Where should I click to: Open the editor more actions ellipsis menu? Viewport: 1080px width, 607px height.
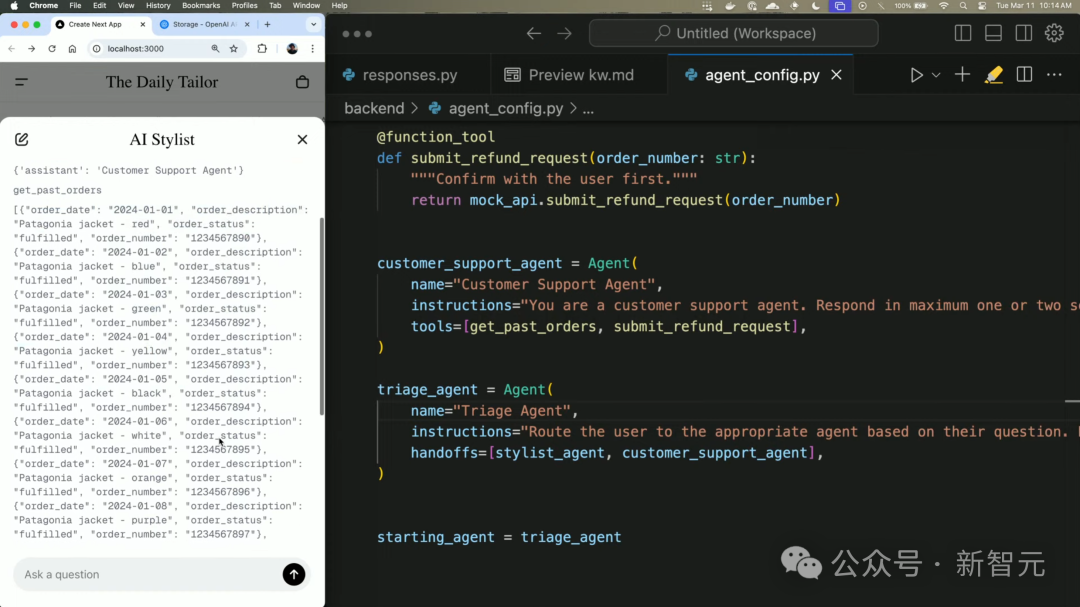click(1053, 74)
